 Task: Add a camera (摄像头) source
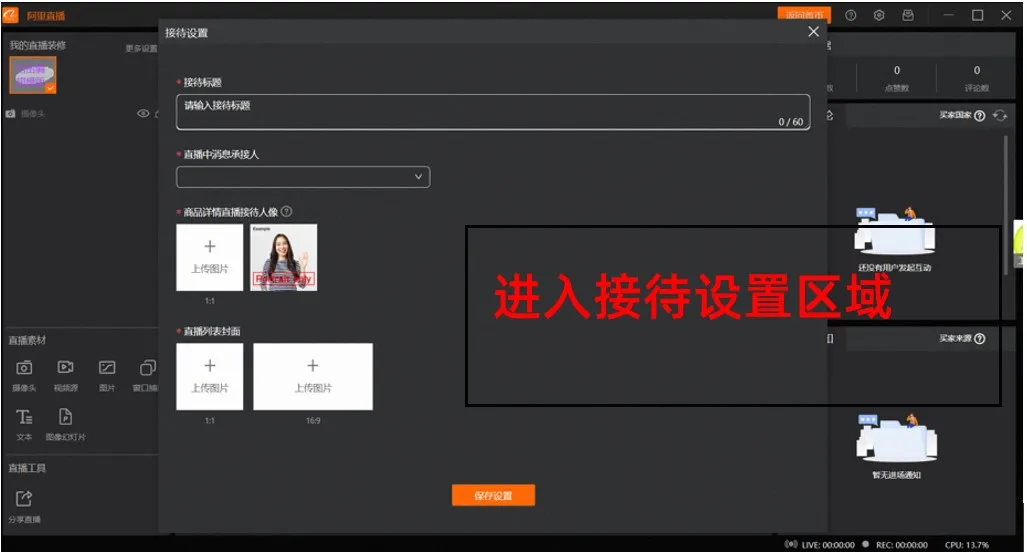point(24,370)
